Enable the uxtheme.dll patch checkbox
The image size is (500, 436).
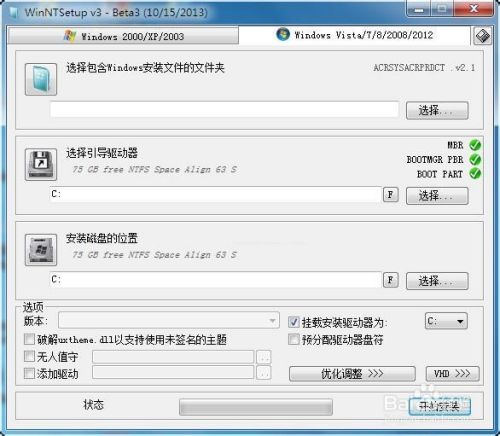tap(29, 339)
